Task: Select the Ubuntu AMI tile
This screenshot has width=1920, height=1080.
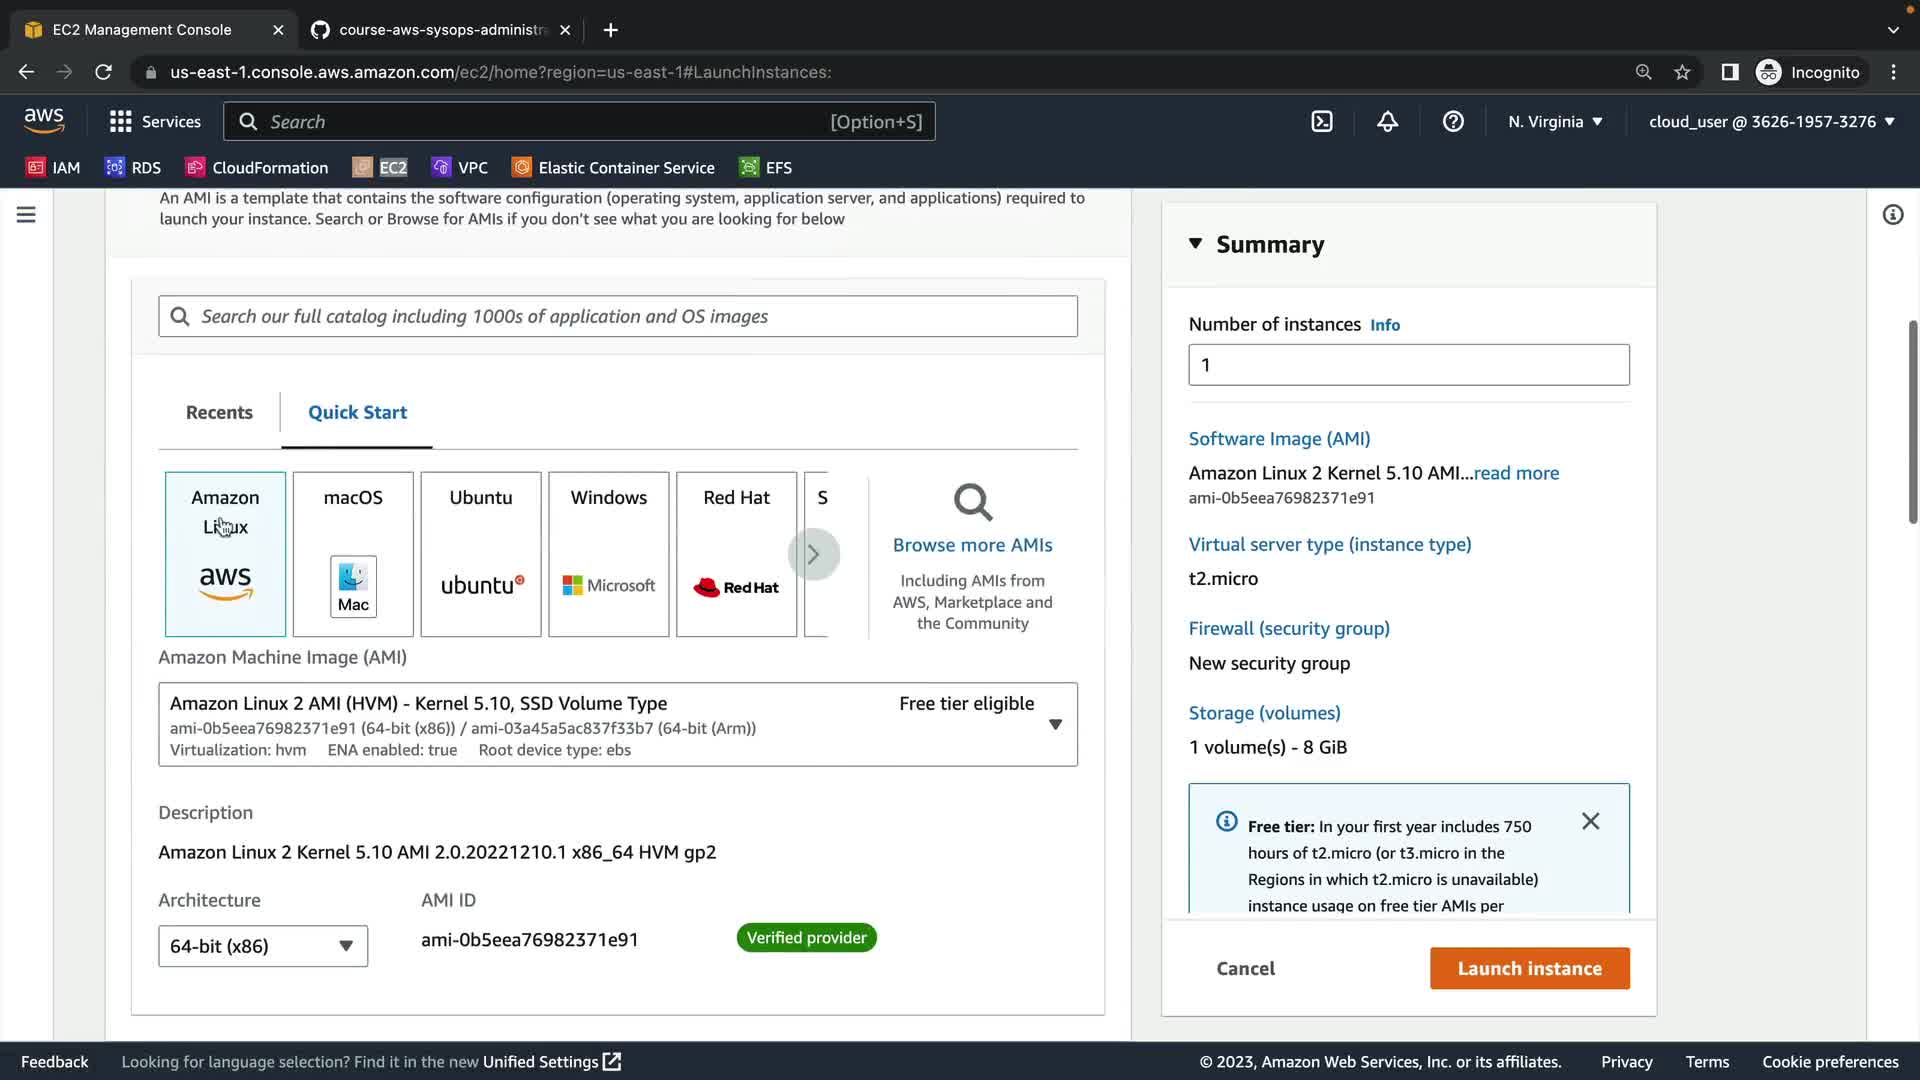Action: (481, 554)
